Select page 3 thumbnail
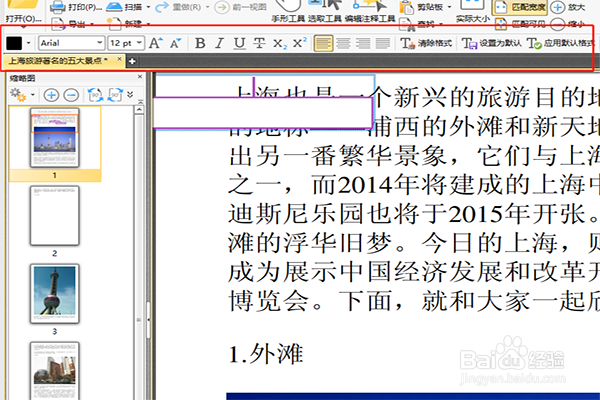The width and height of the screenshot is (600, 400). 55,294
